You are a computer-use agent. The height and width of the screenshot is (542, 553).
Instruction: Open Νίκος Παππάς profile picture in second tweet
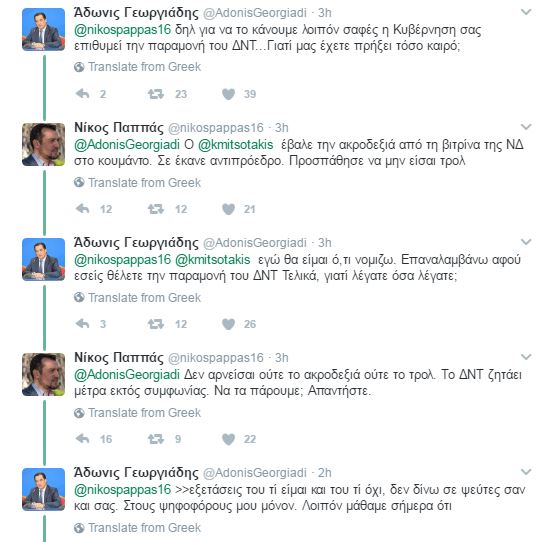point(43,145)
